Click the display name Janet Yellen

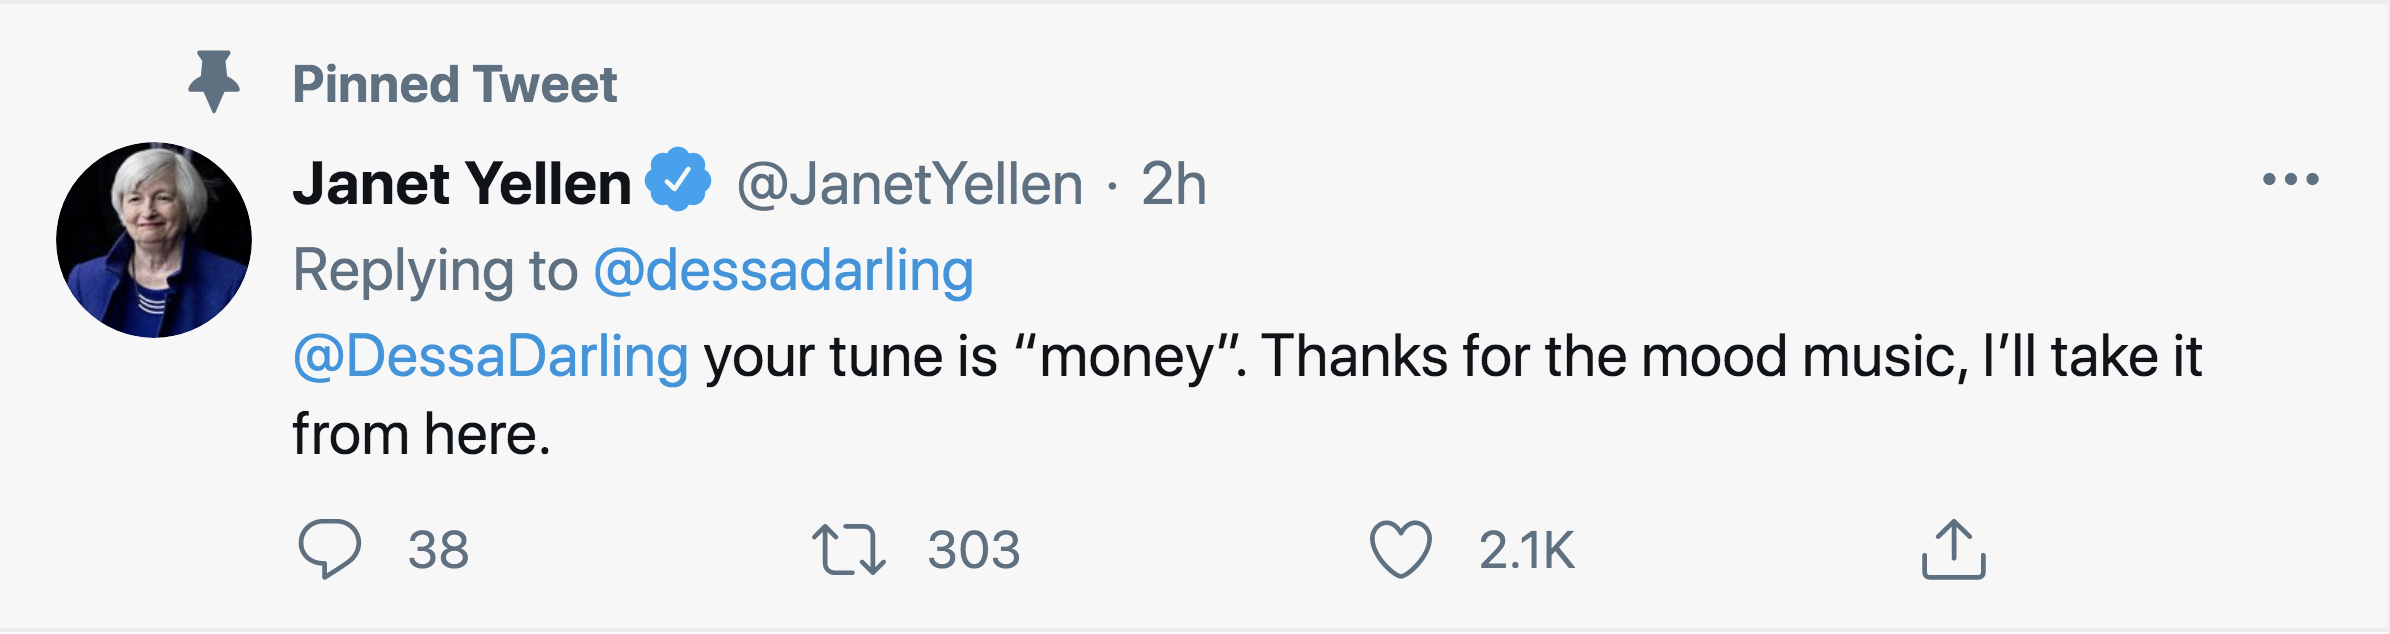(461, 184)
